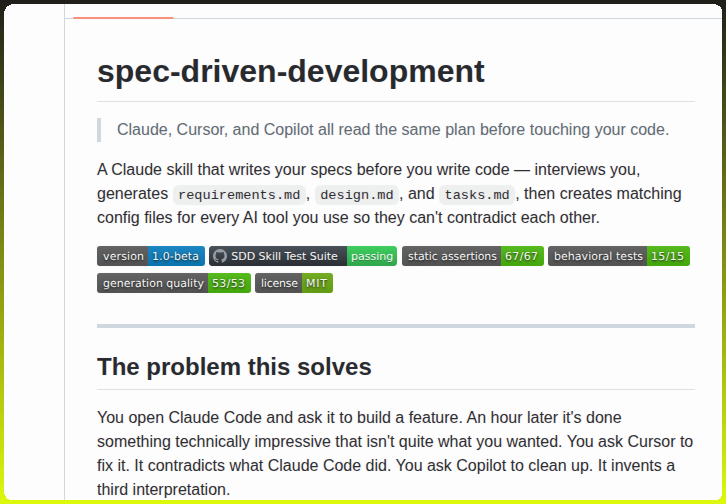Click the paragraph starting 'You open Claude Code'
Viewport: 726px width, 504px height.
pos(395,453)
